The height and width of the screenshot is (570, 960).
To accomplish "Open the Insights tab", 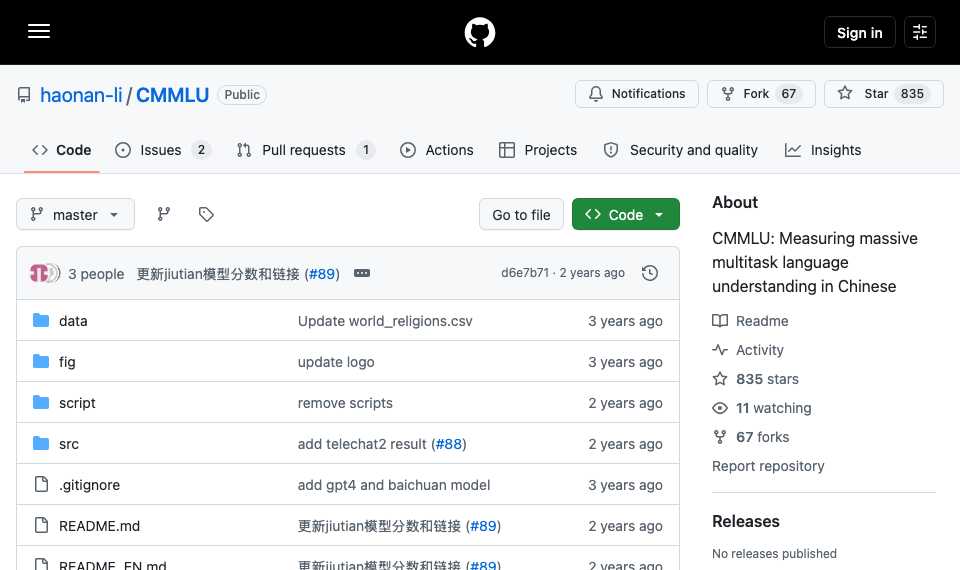I will click(x=823, y=150).
